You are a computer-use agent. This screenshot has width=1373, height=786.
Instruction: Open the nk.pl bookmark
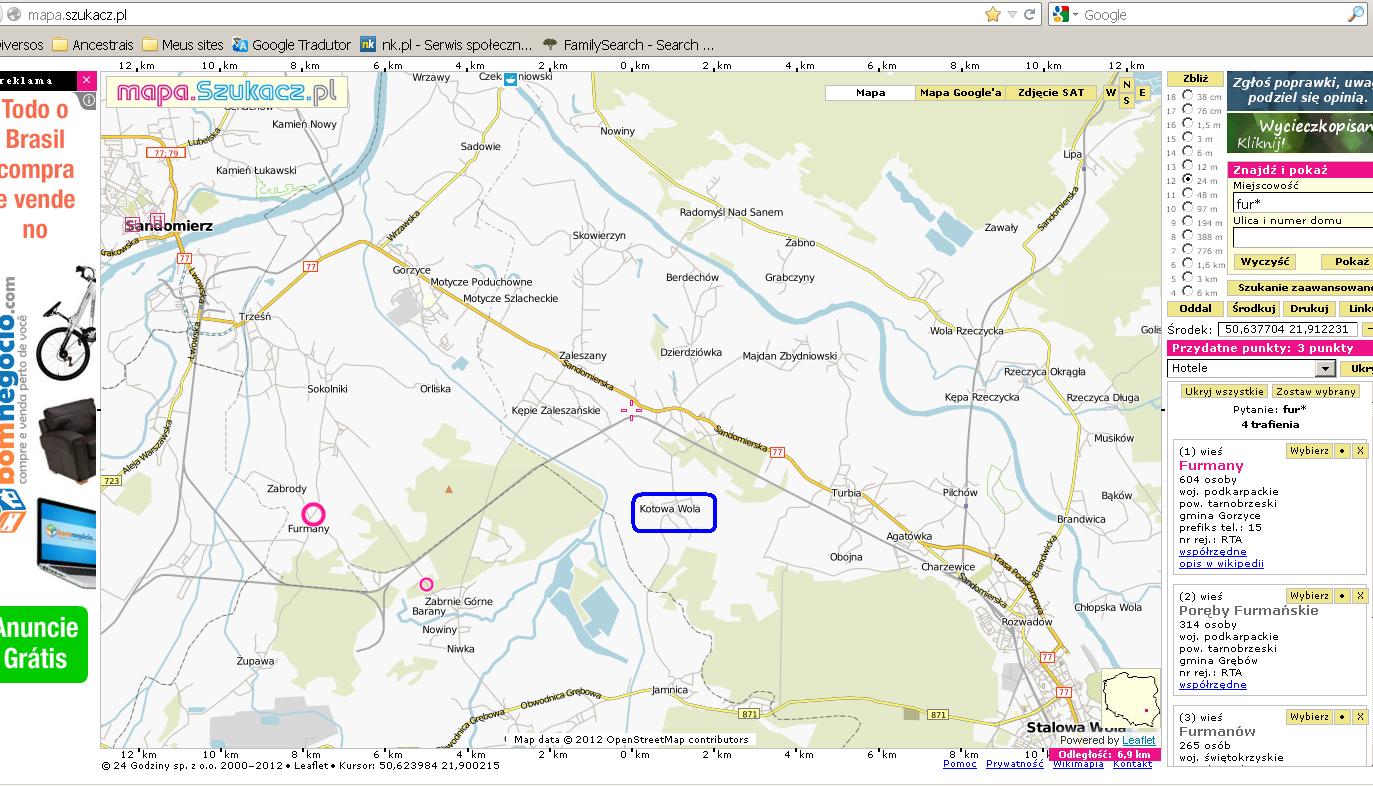pos(446,44)
